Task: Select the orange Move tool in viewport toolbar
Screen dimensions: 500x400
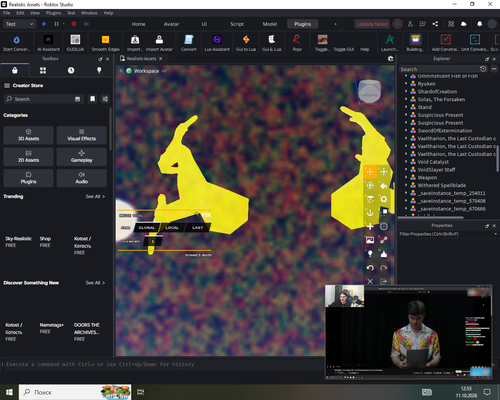Action: (x=370, y=172)
